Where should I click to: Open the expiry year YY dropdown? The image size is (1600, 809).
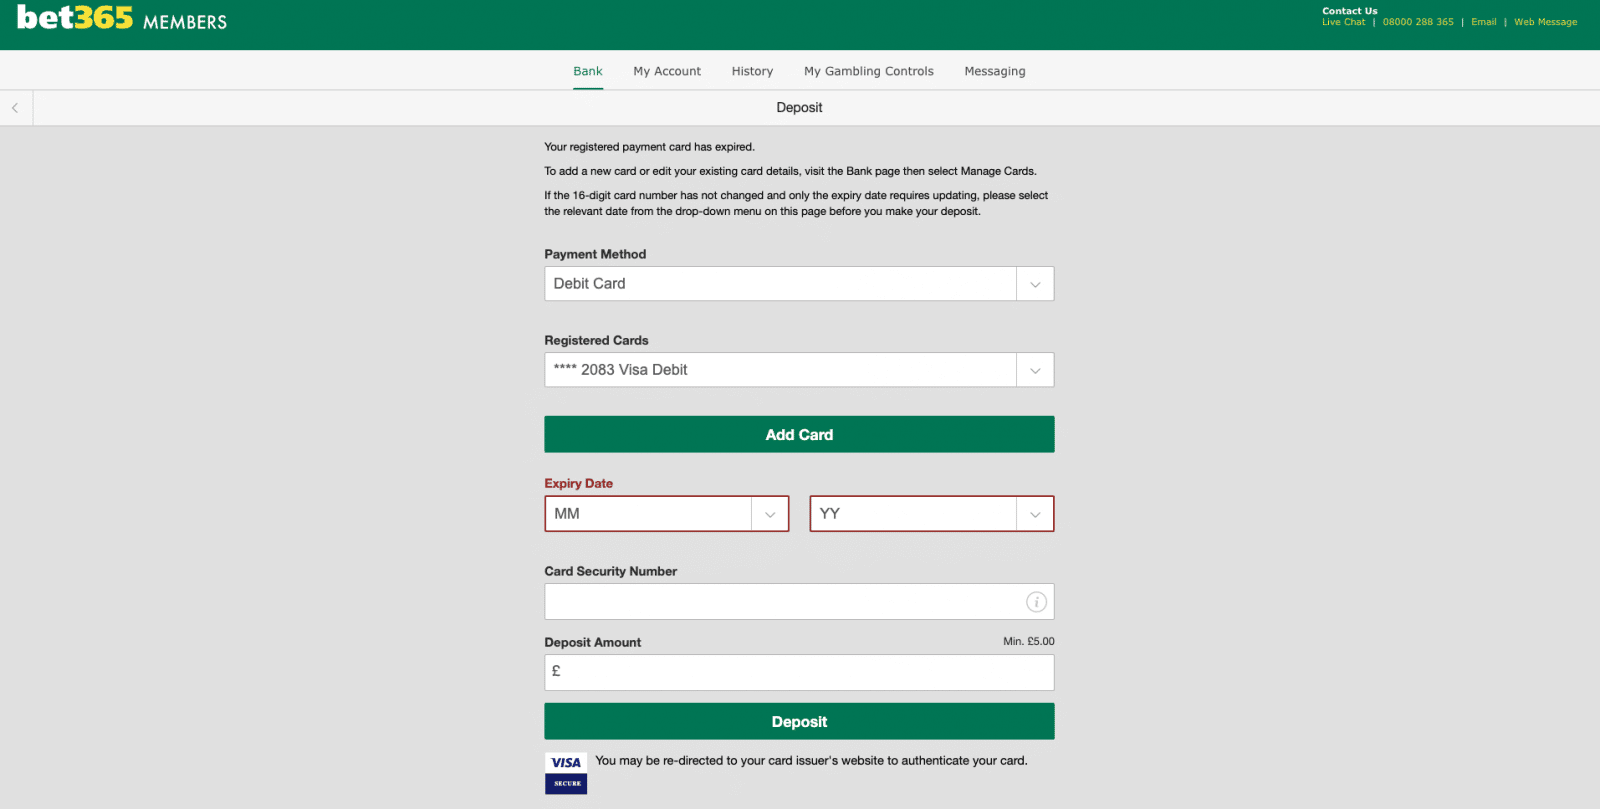(931, 514)
